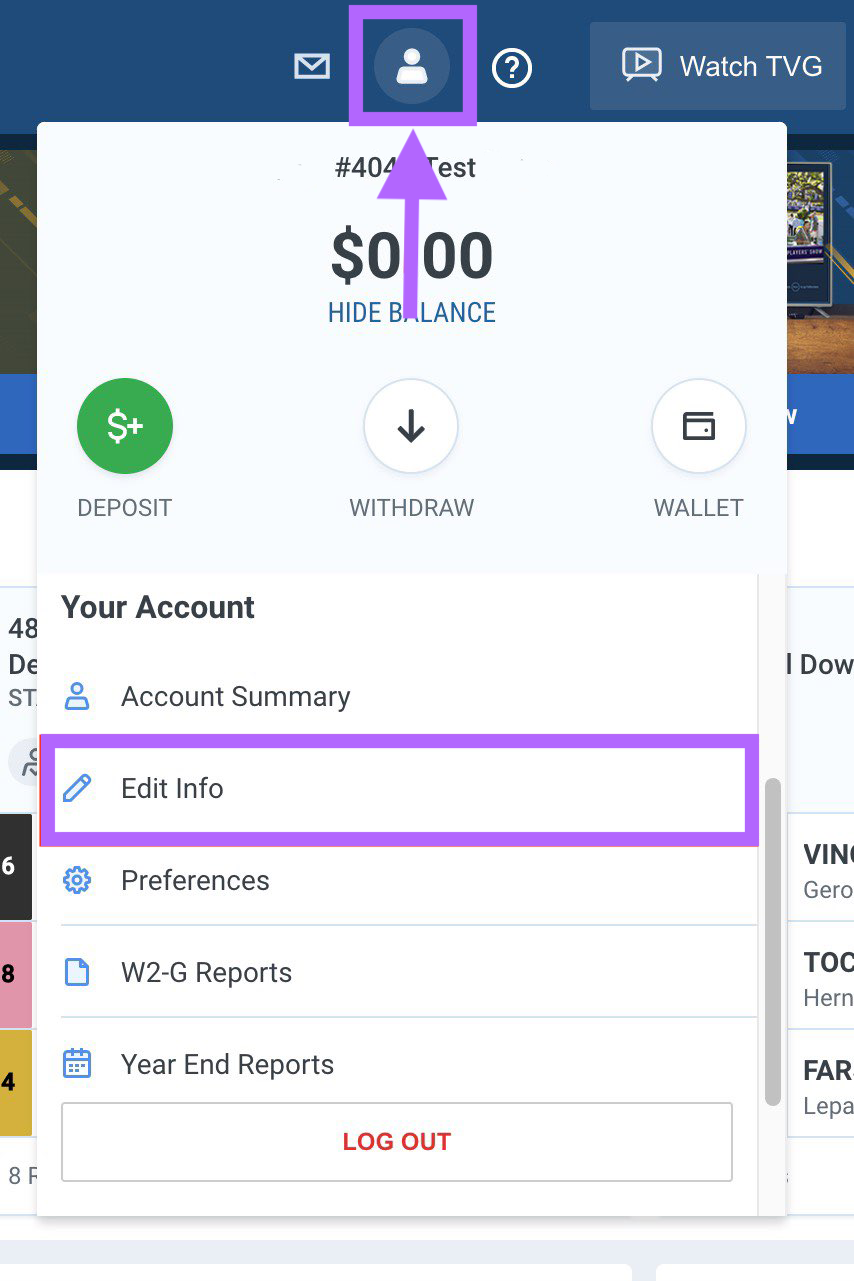Click the green Deposit icon
This screenshot has height=1281, width=854.
125,426
